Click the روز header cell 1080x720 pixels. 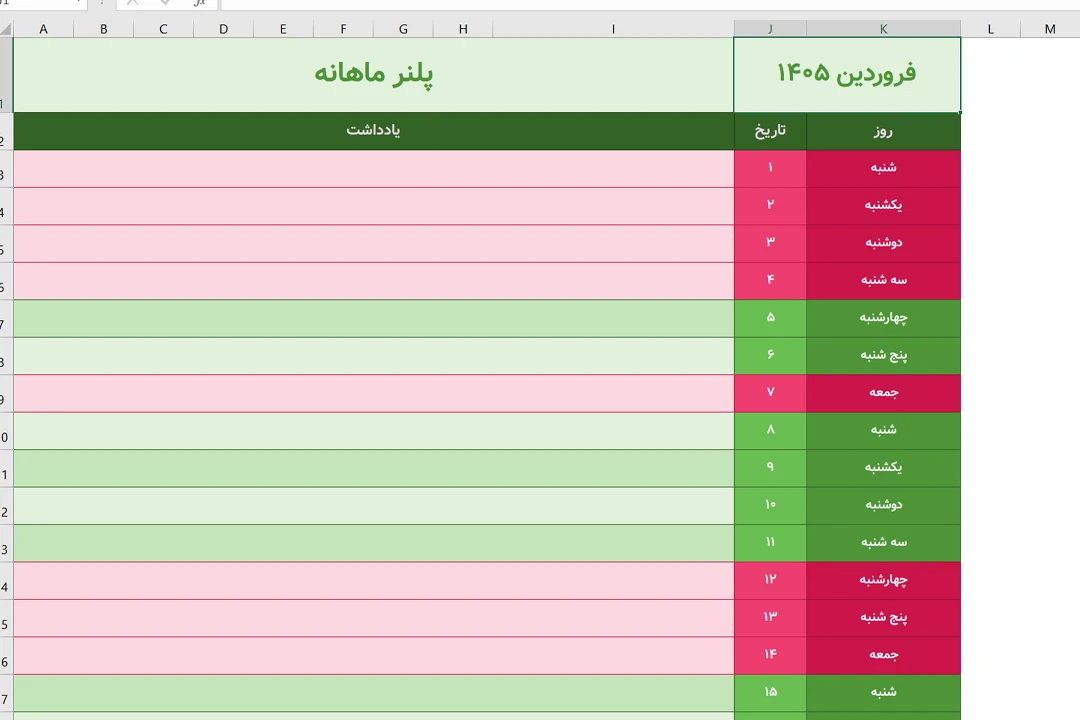(x=882, y=131)
